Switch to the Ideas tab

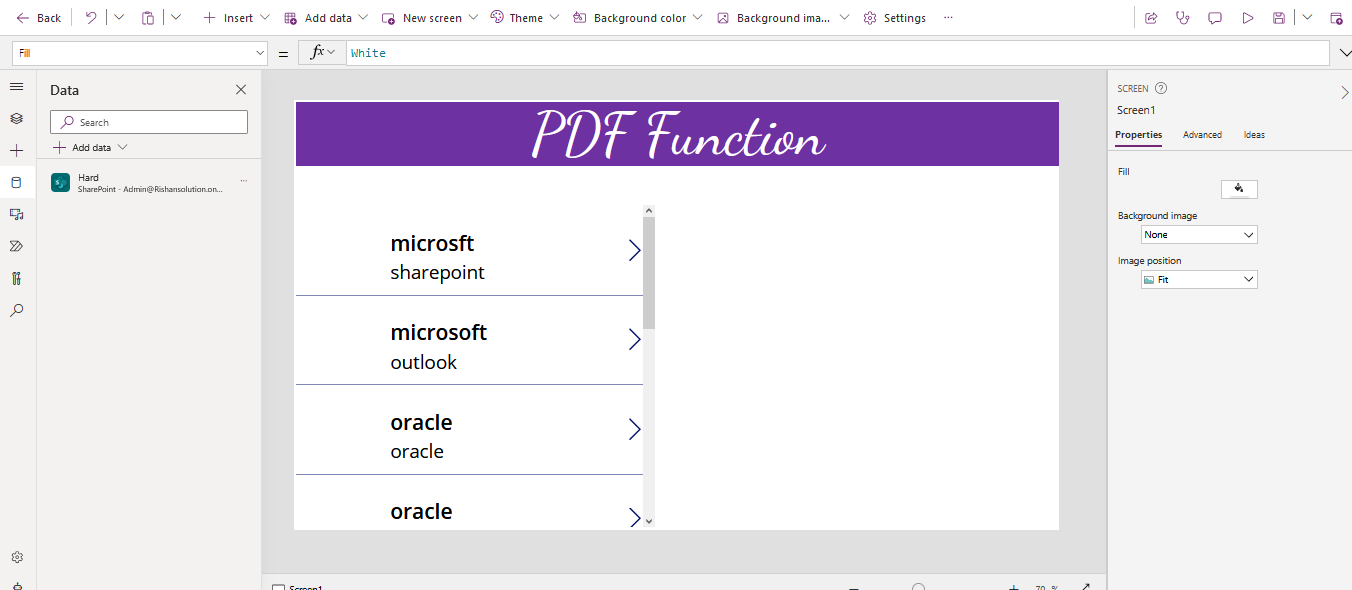point(1253,135)
